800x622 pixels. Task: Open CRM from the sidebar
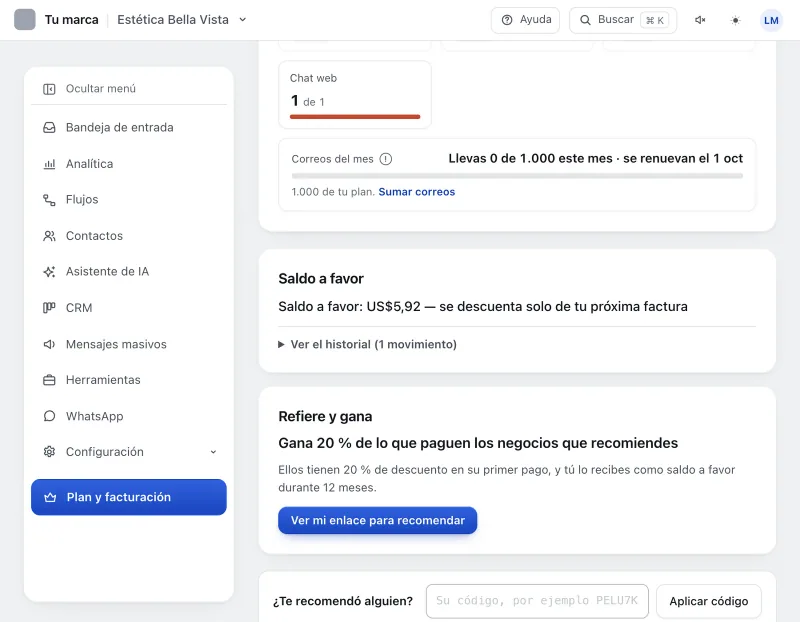tap(129, 308)
